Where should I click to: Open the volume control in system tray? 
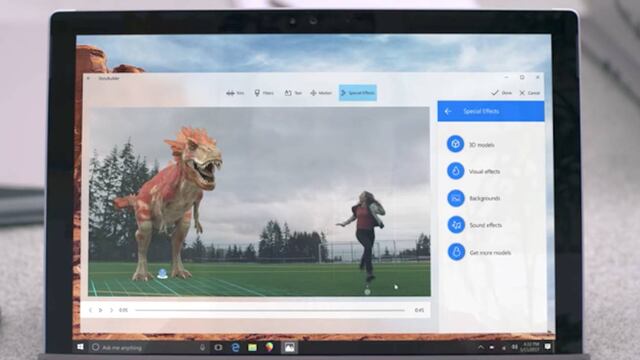point(514,347)
